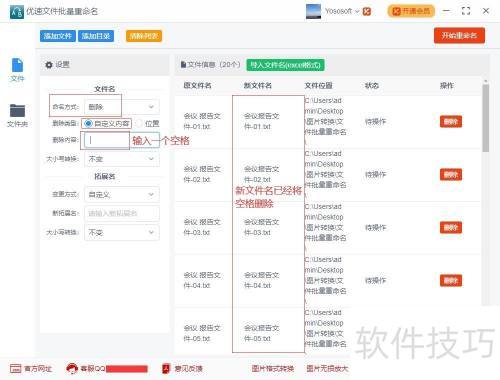This screenshot has width=500, height=380.
Task: Minimize the application window
Action: click(x=446, y=11)
